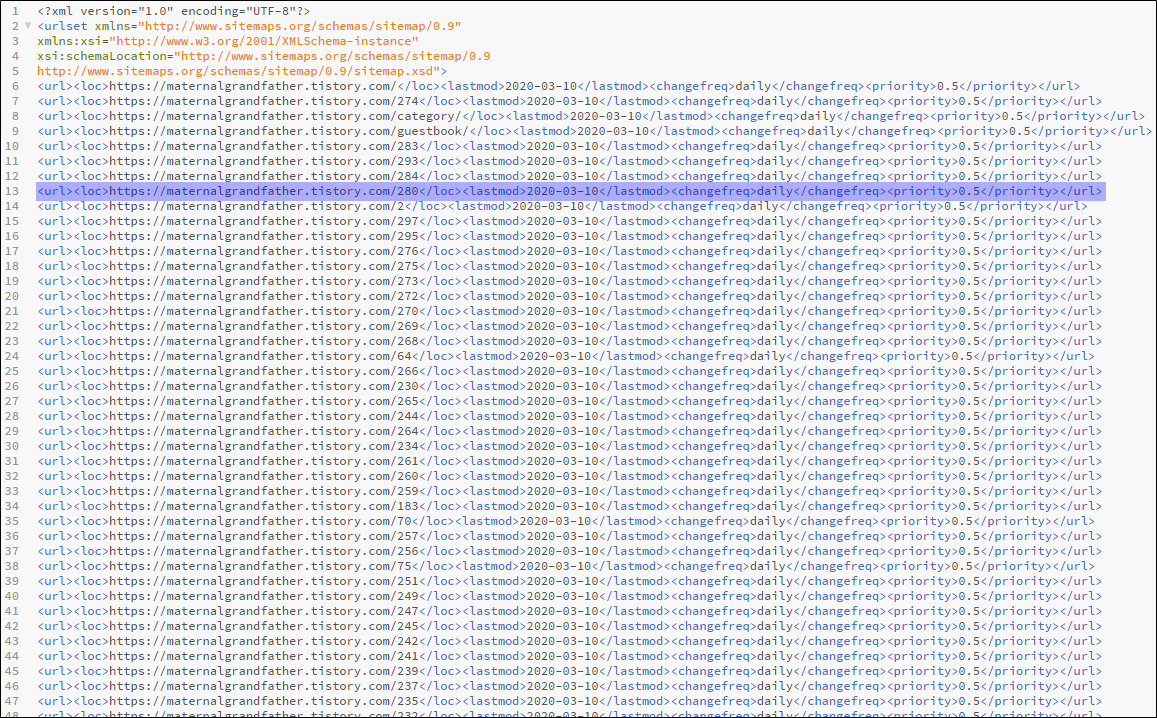Click the line with URL ending /241

(x=570, y=656)
